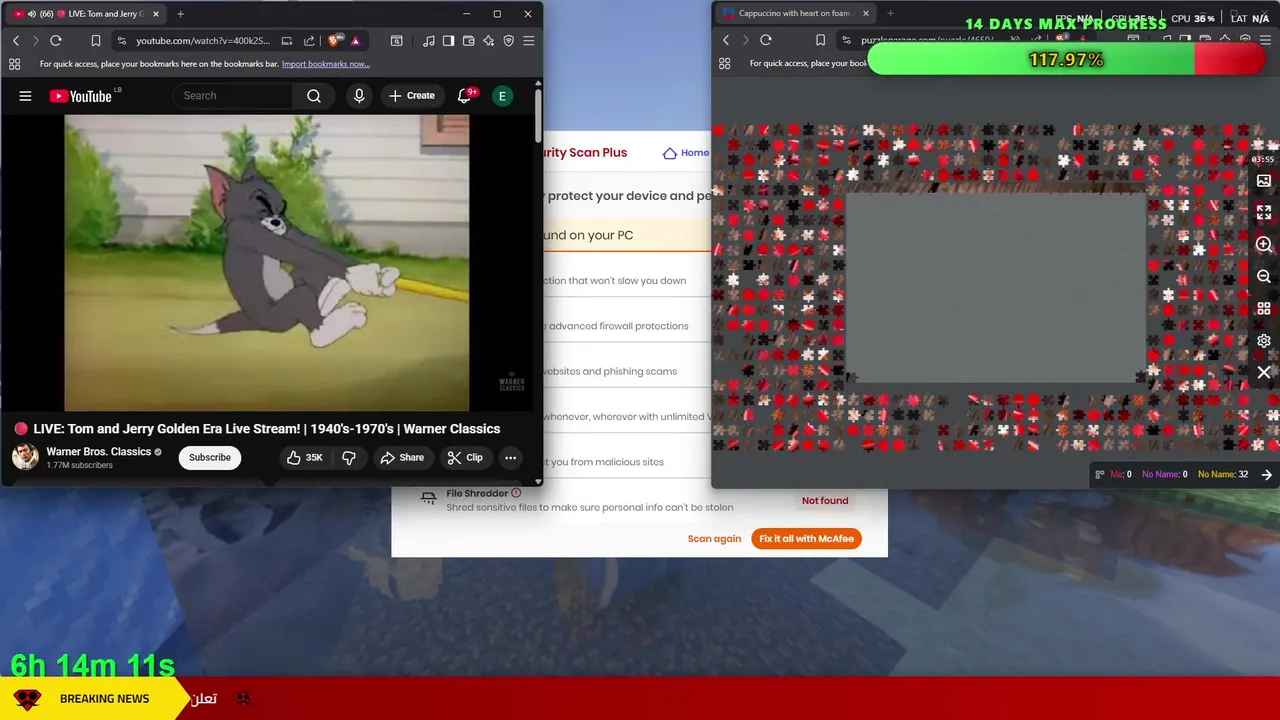1280x720 pixels.
Task: Expand the puzzle players bar arrow
Action: (x=1267, y=475)
